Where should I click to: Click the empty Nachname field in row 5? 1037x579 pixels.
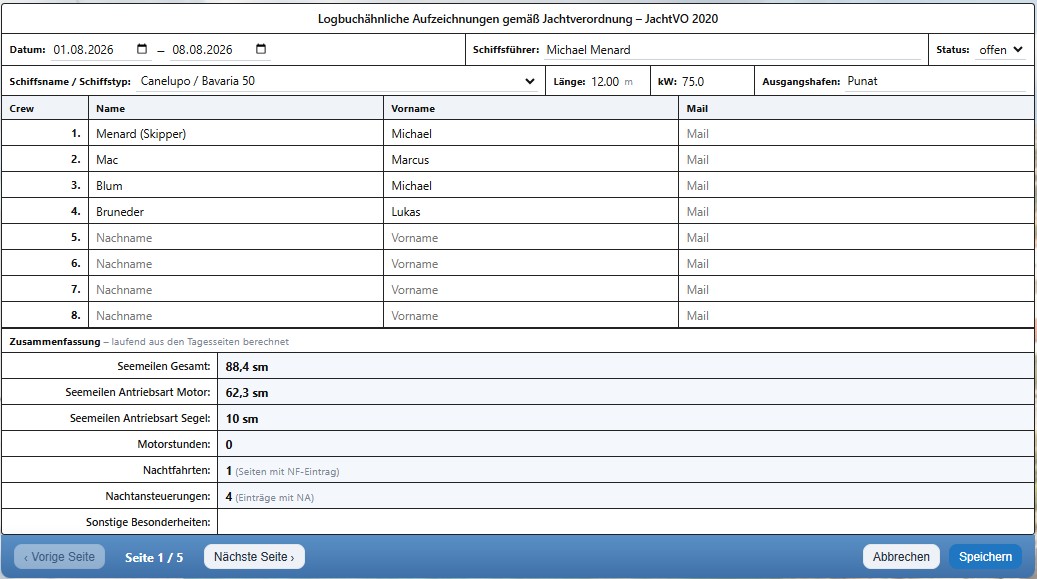coord(236,238)
